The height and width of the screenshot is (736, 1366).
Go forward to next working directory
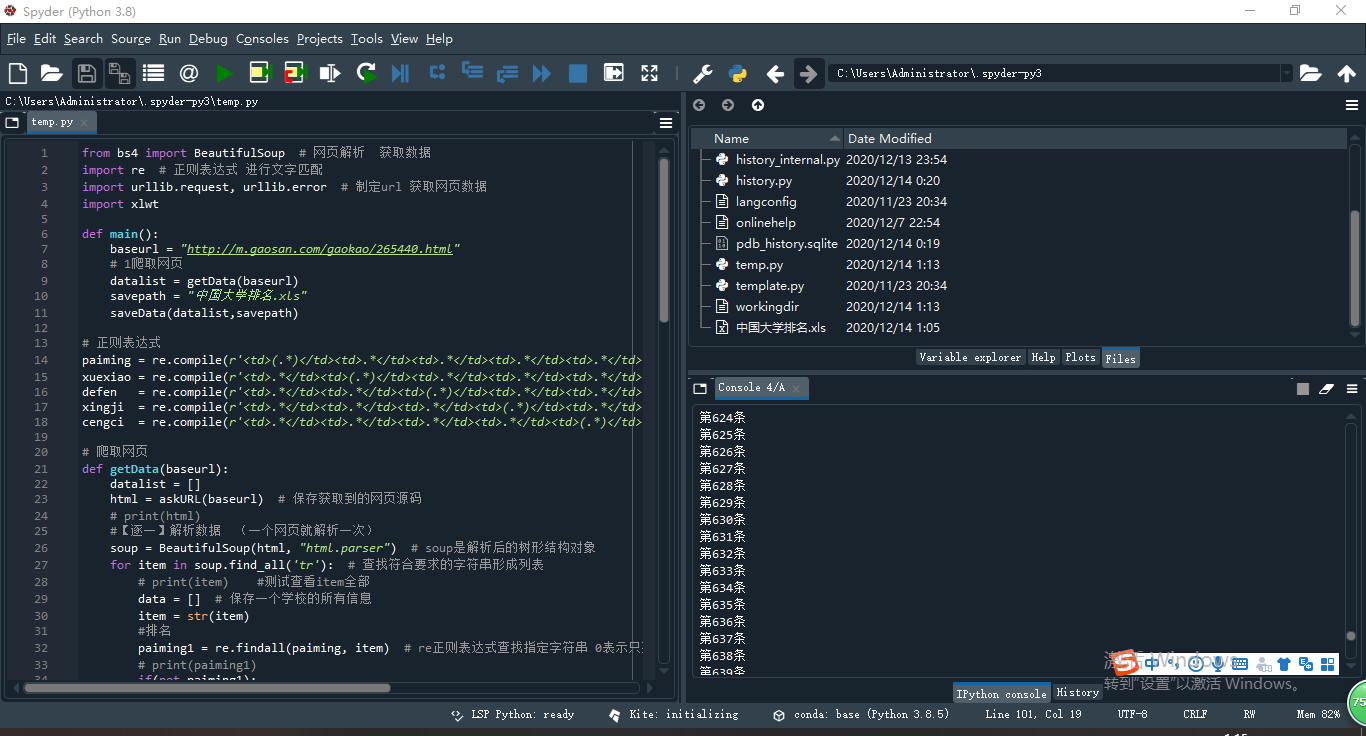click(x=808, y=73)
